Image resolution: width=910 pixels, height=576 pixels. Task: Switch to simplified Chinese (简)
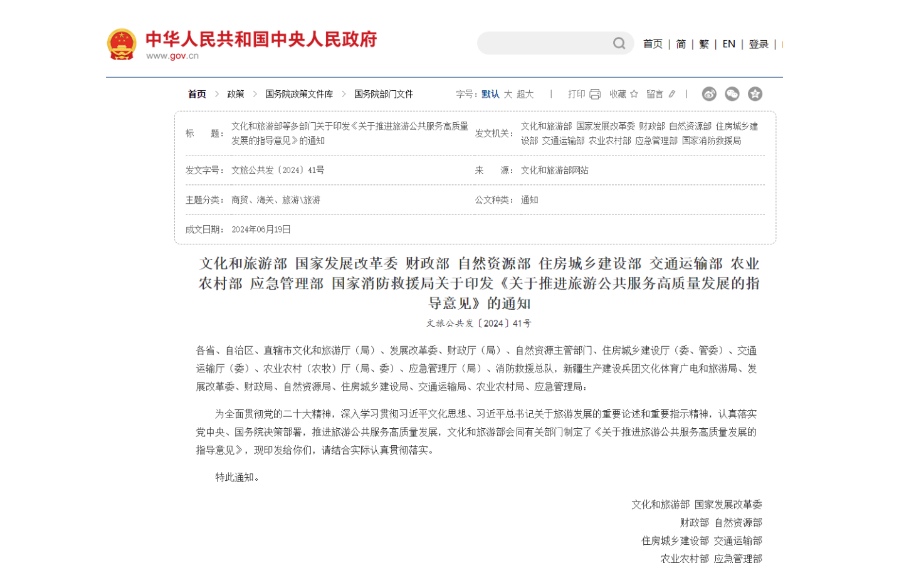coord(681,44)
